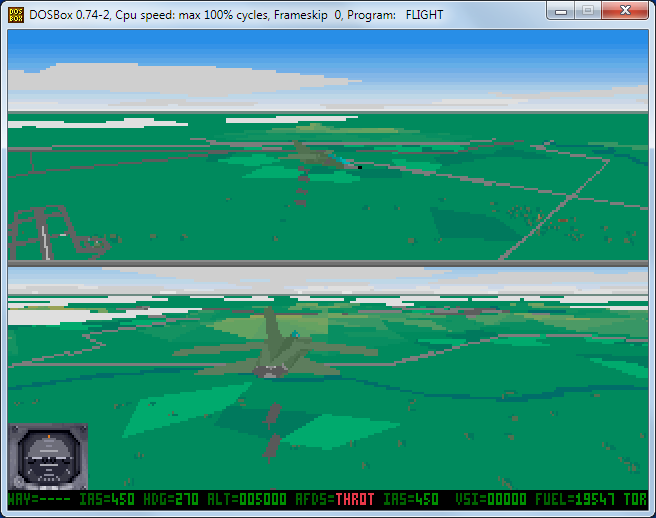Click the disabled maximize button

[x=588, y=11]
